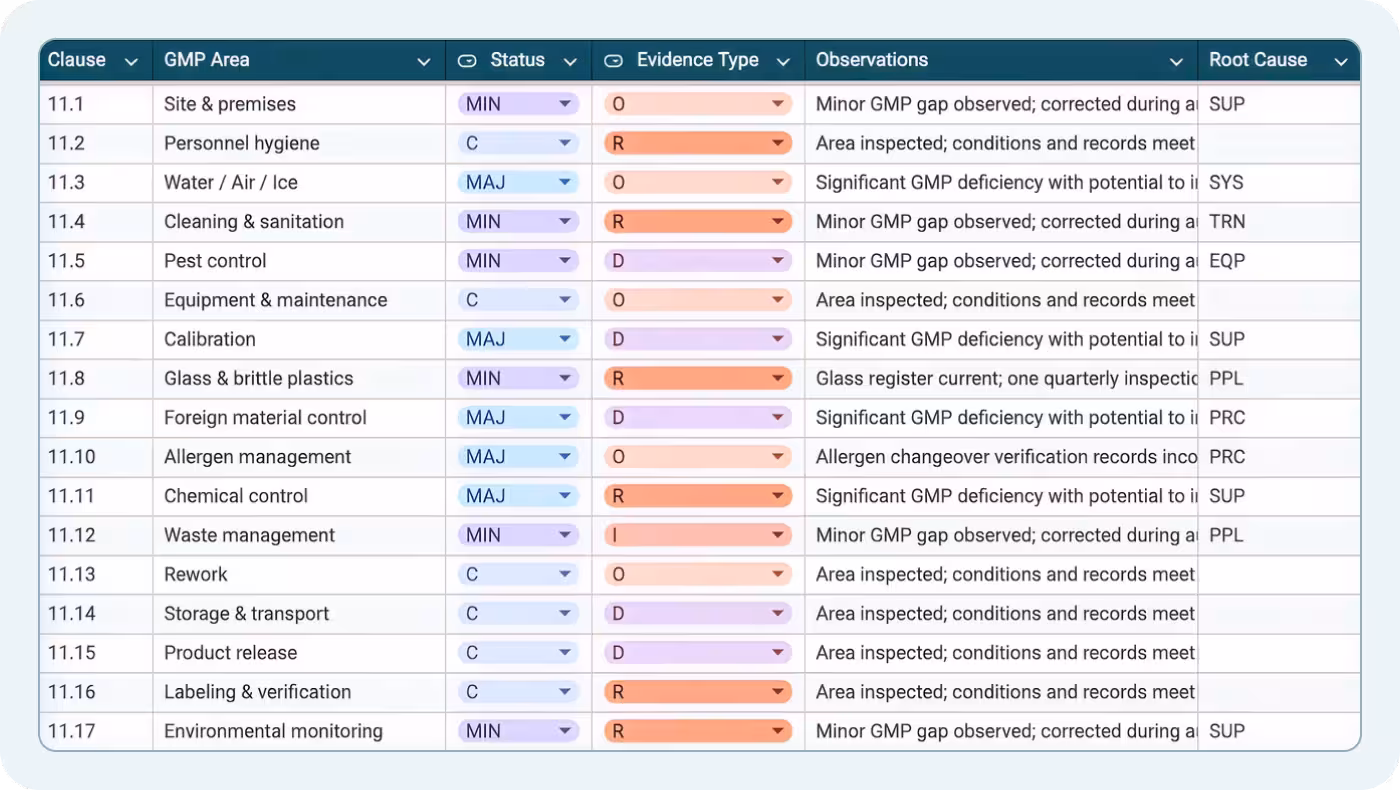Open the D evidence dropdown for Pest control

781,260
